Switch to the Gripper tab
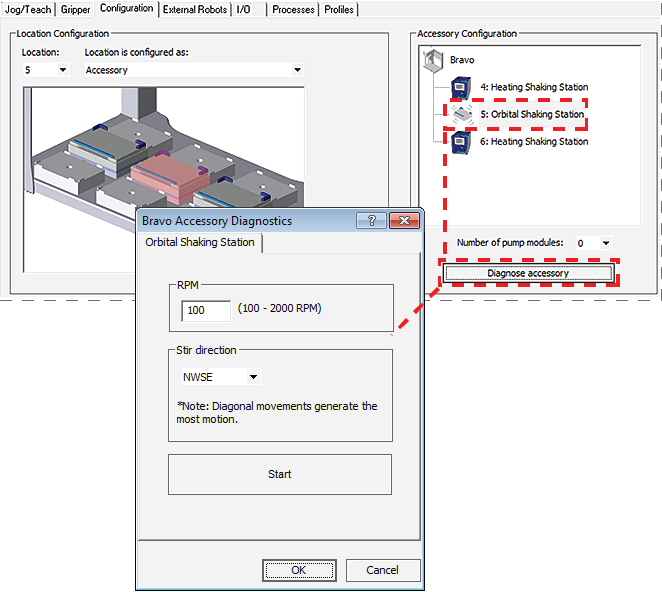The image size is (662, 592). pos(76,10)
